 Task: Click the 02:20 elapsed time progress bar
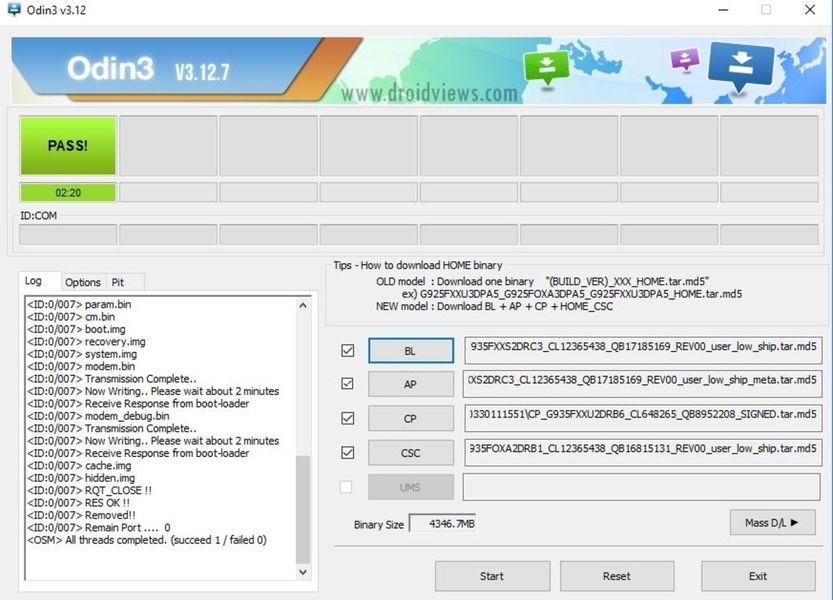68,193
